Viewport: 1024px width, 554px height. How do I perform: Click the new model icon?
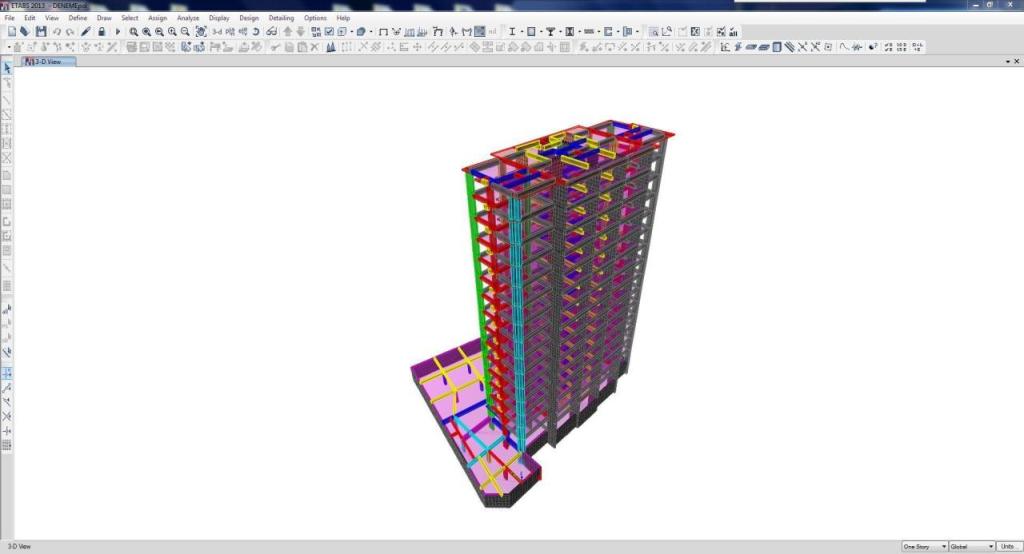tap(11, 32)
